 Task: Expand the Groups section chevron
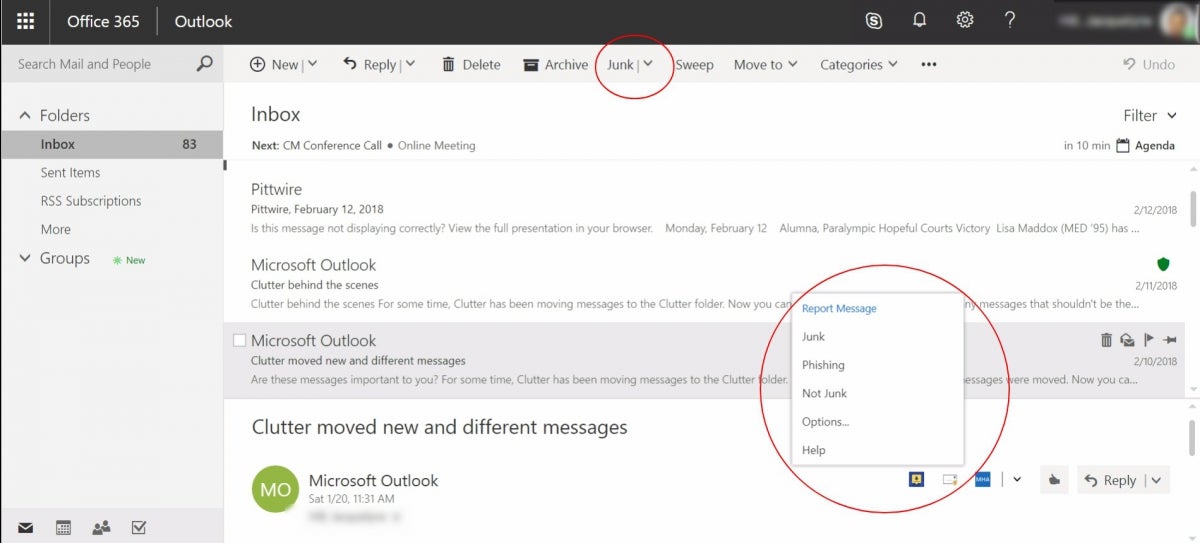tap(25, 258)
